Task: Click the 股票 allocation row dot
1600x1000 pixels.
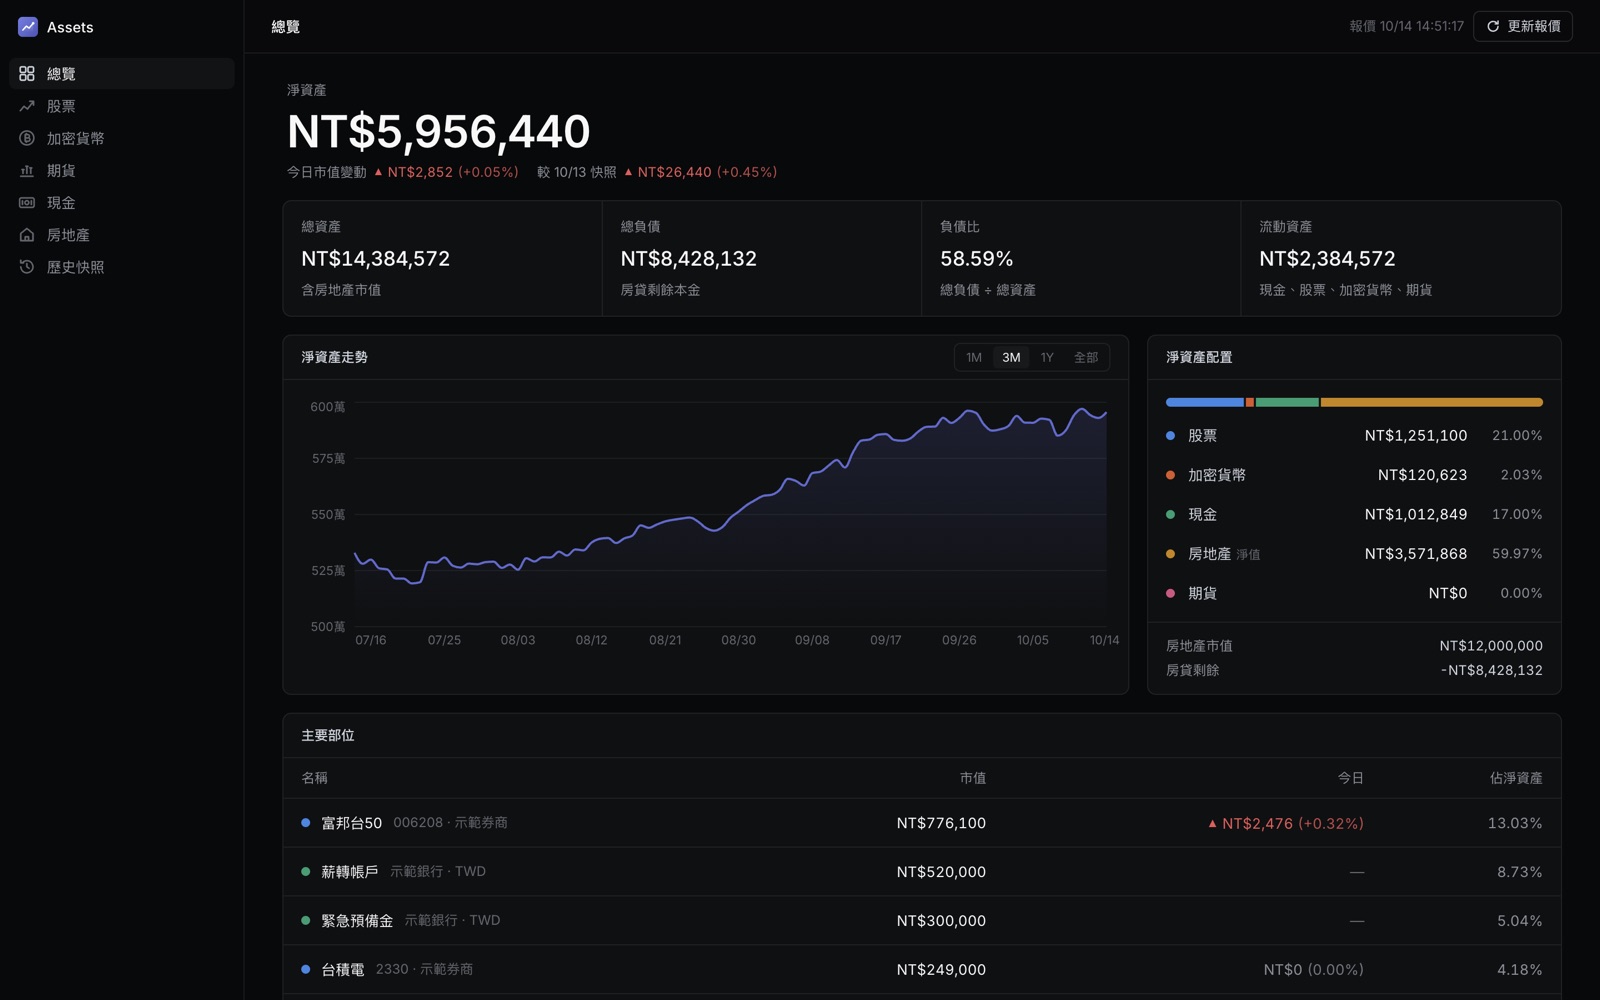Action: click(1170, 436)
